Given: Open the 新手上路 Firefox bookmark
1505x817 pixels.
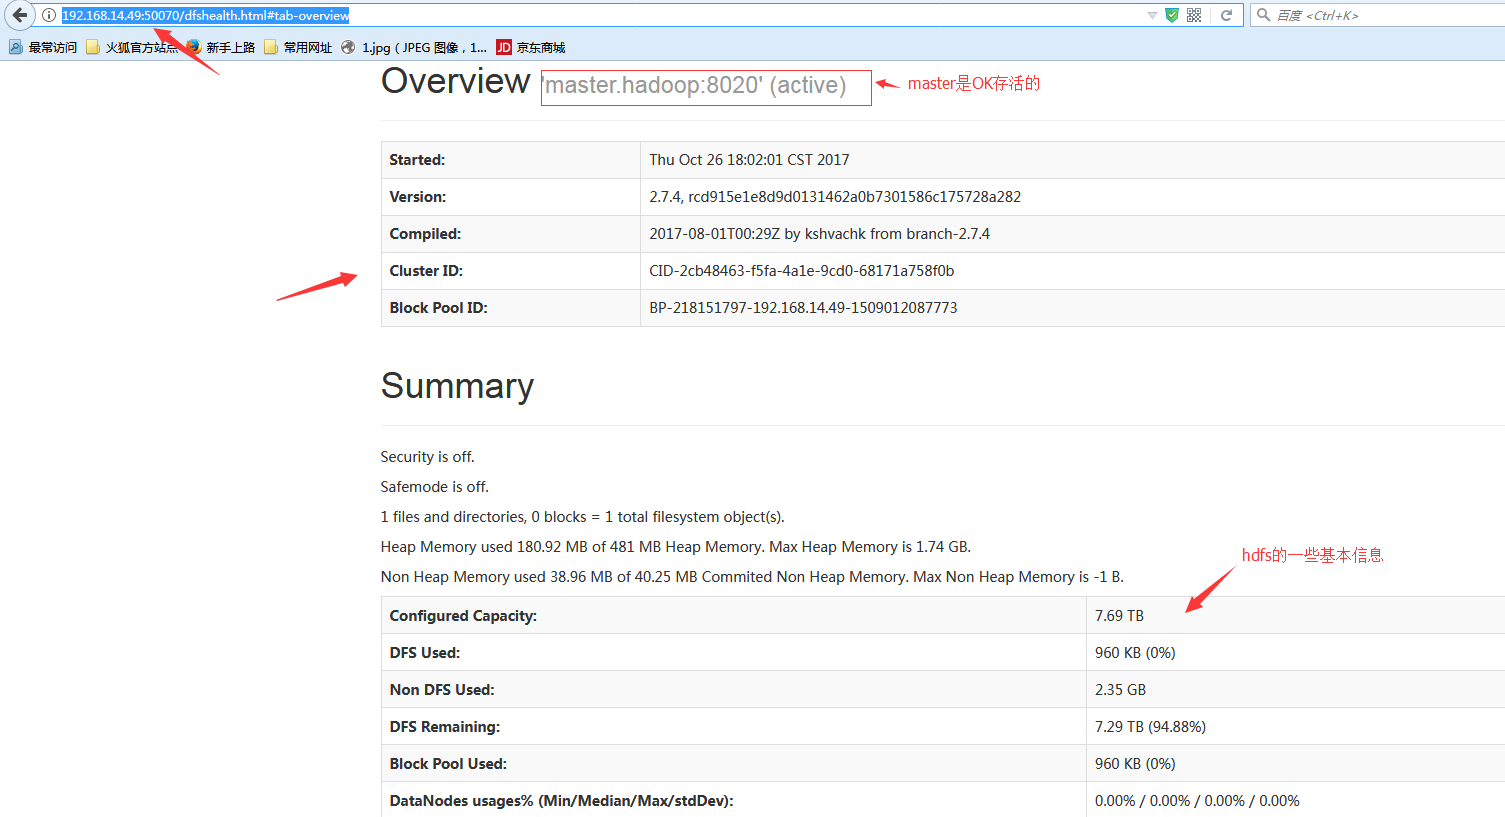Looking at the screenshot, I should [x=220, y=47].
